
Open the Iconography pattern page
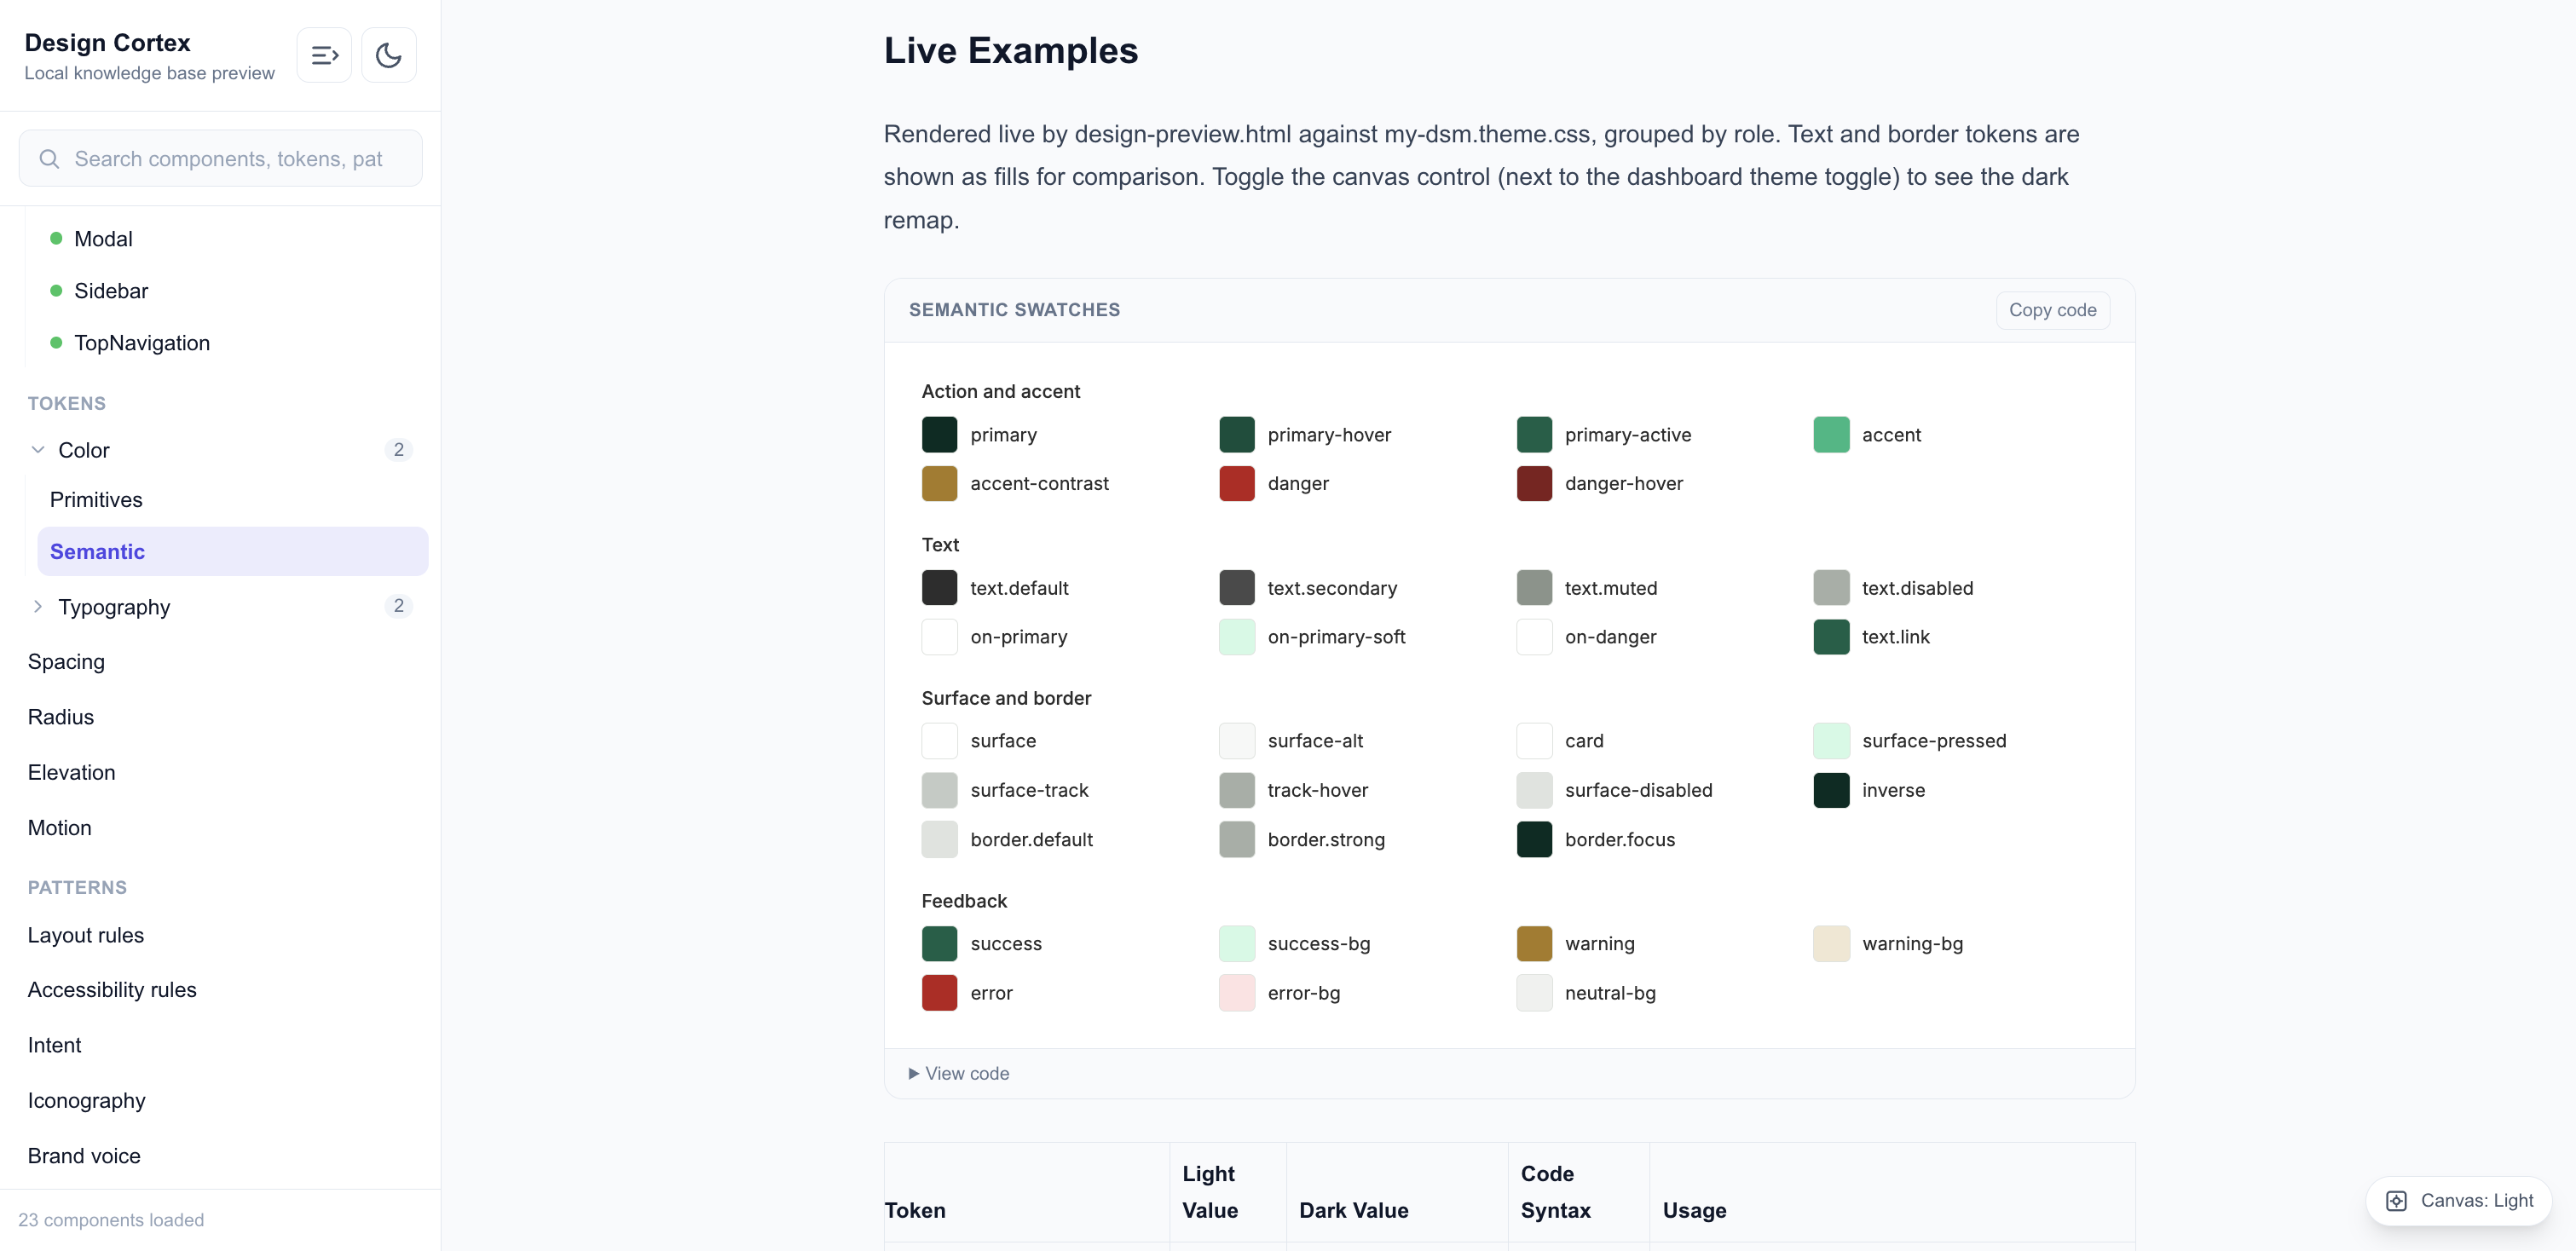point(87,1101)
